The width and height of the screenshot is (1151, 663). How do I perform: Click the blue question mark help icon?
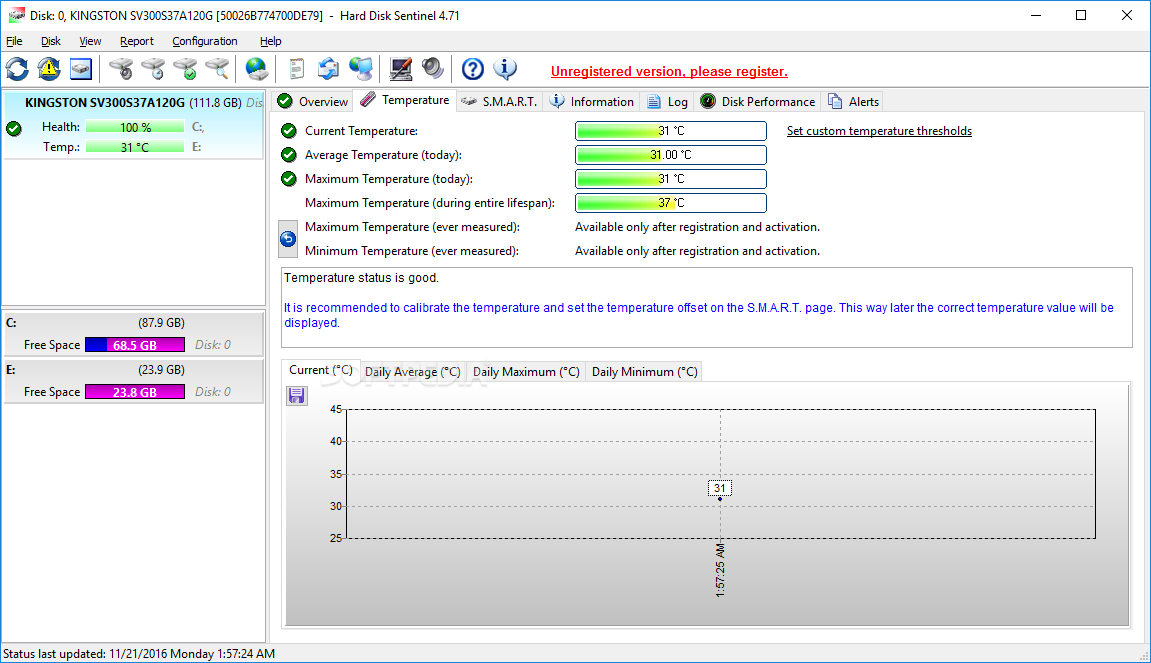point(473,70)
